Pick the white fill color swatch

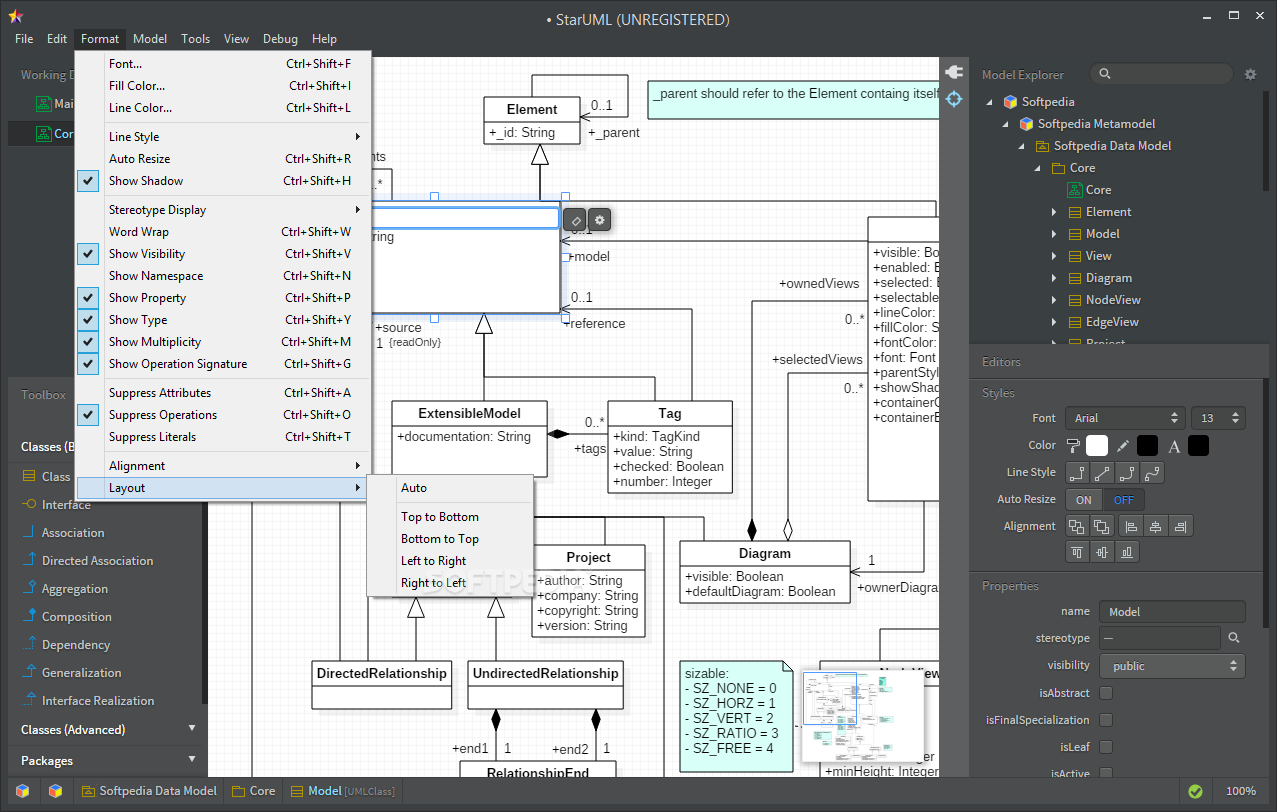1097,445
